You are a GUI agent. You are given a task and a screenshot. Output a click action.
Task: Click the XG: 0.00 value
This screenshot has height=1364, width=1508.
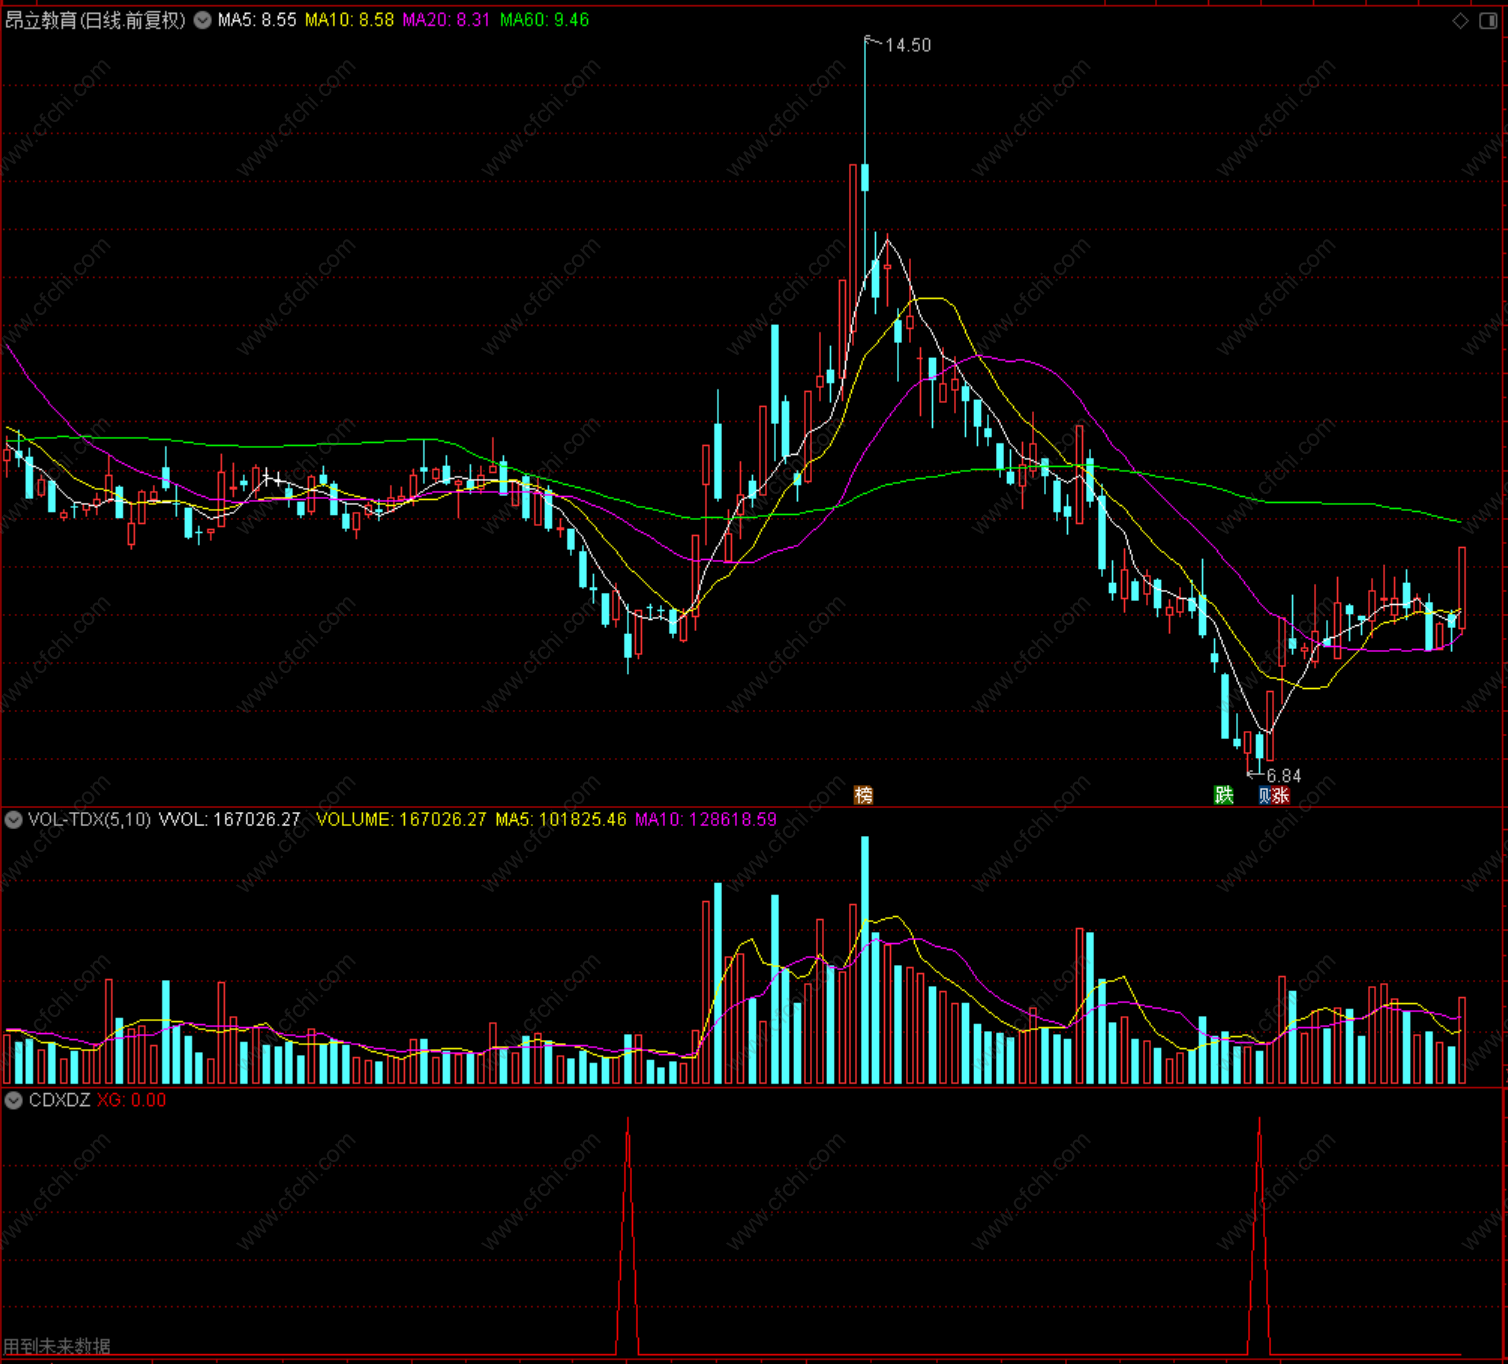(x=132, y=1101)
